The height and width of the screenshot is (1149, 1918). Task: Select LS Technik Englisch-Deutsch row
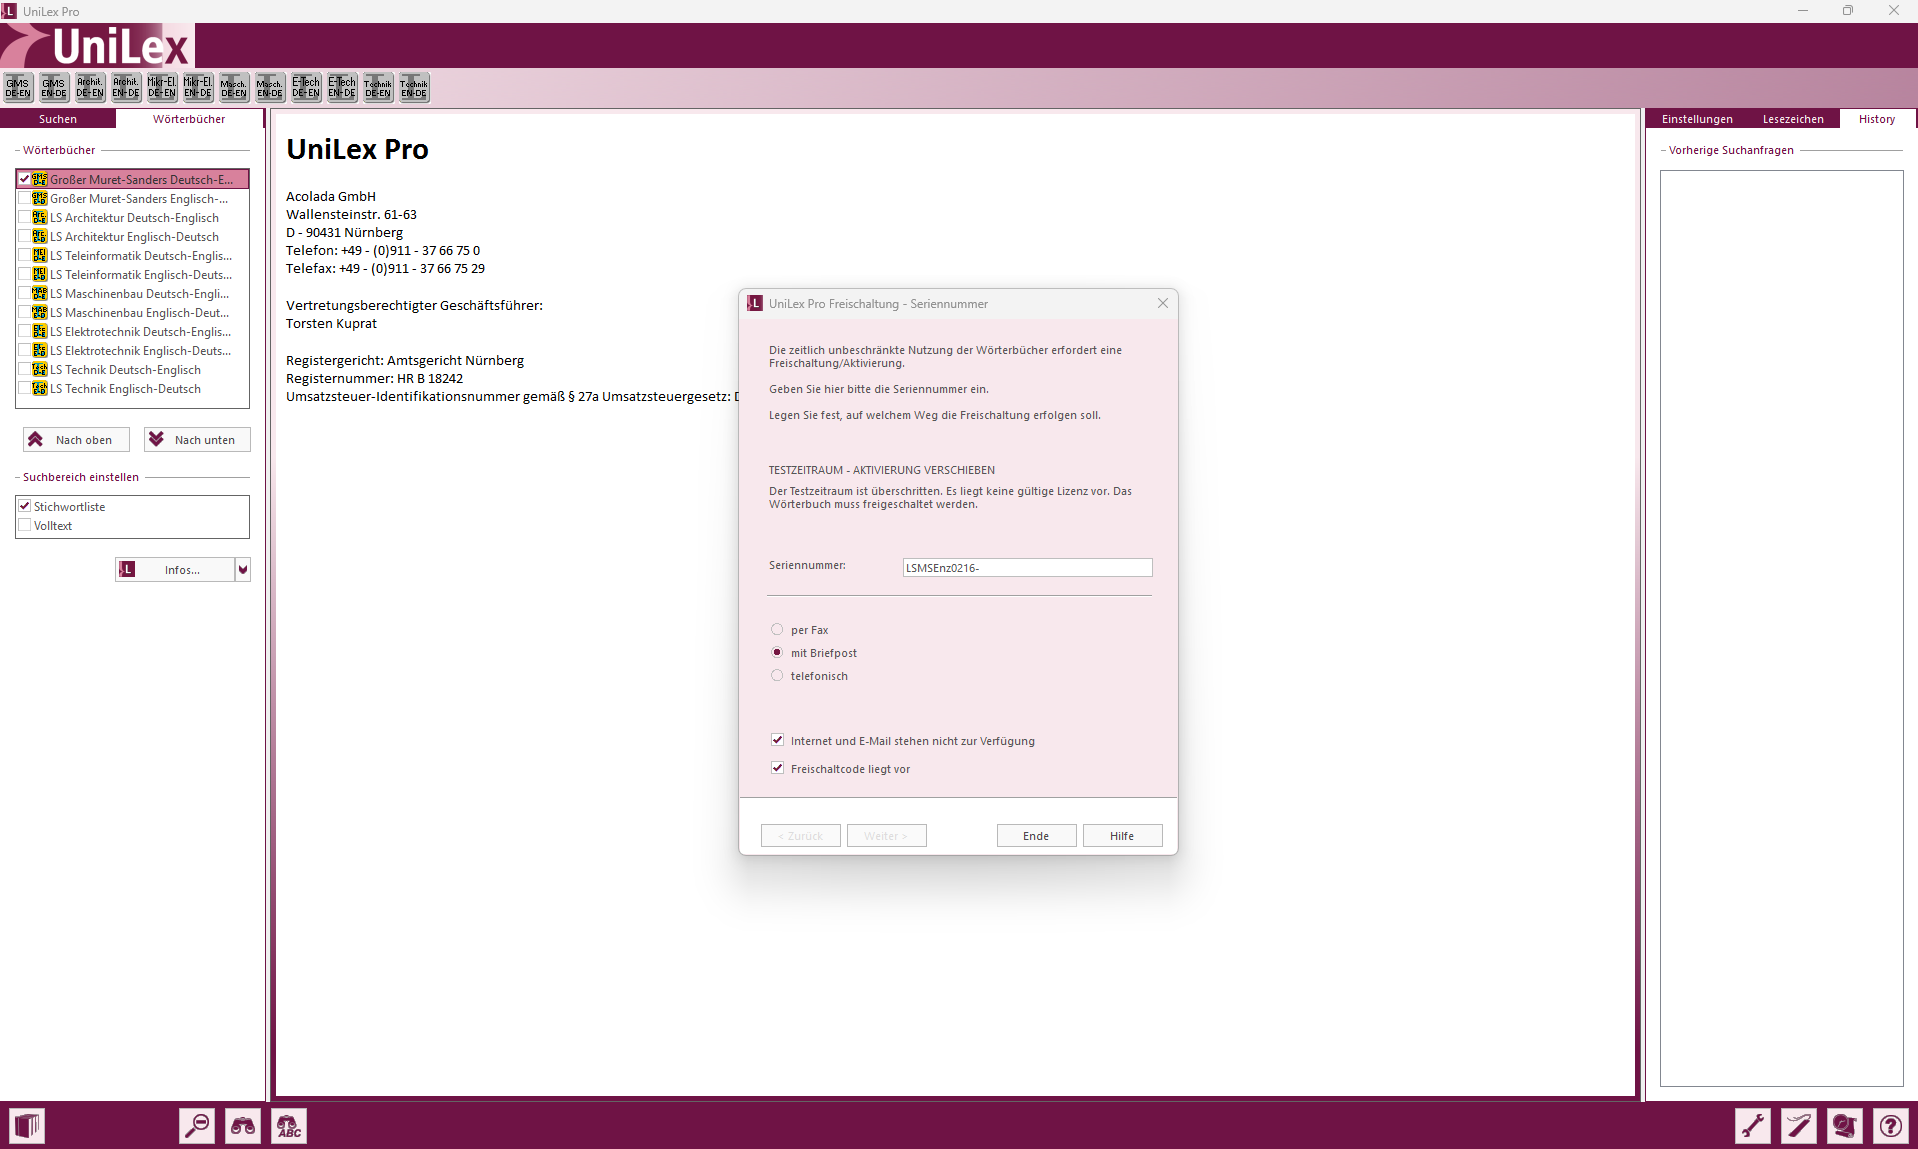pos(132,388)
